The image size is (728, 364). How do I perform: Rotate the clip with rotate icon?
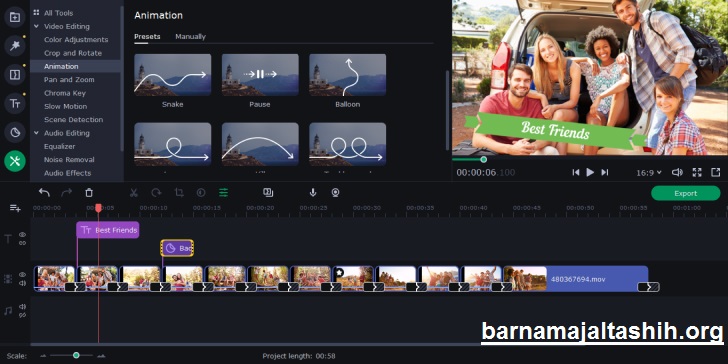point(156,193)
